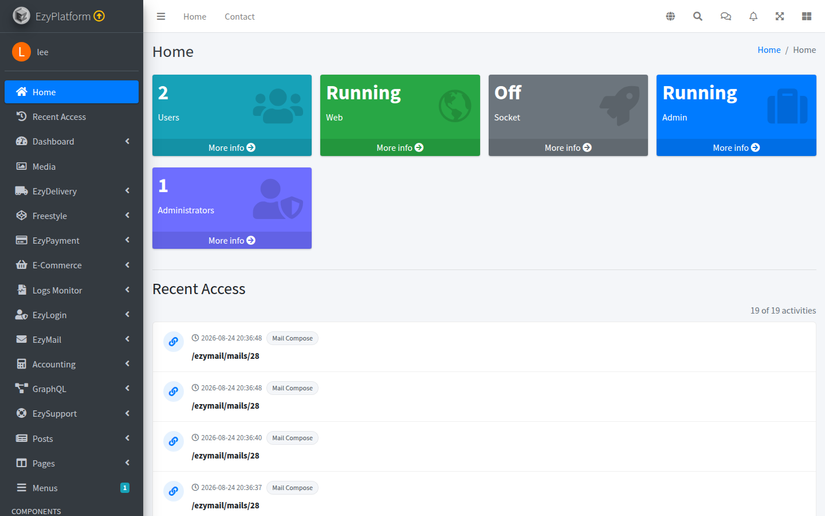Open the notifications bell icon
Screen dimensions: 825x516
[x=753, y=16]
